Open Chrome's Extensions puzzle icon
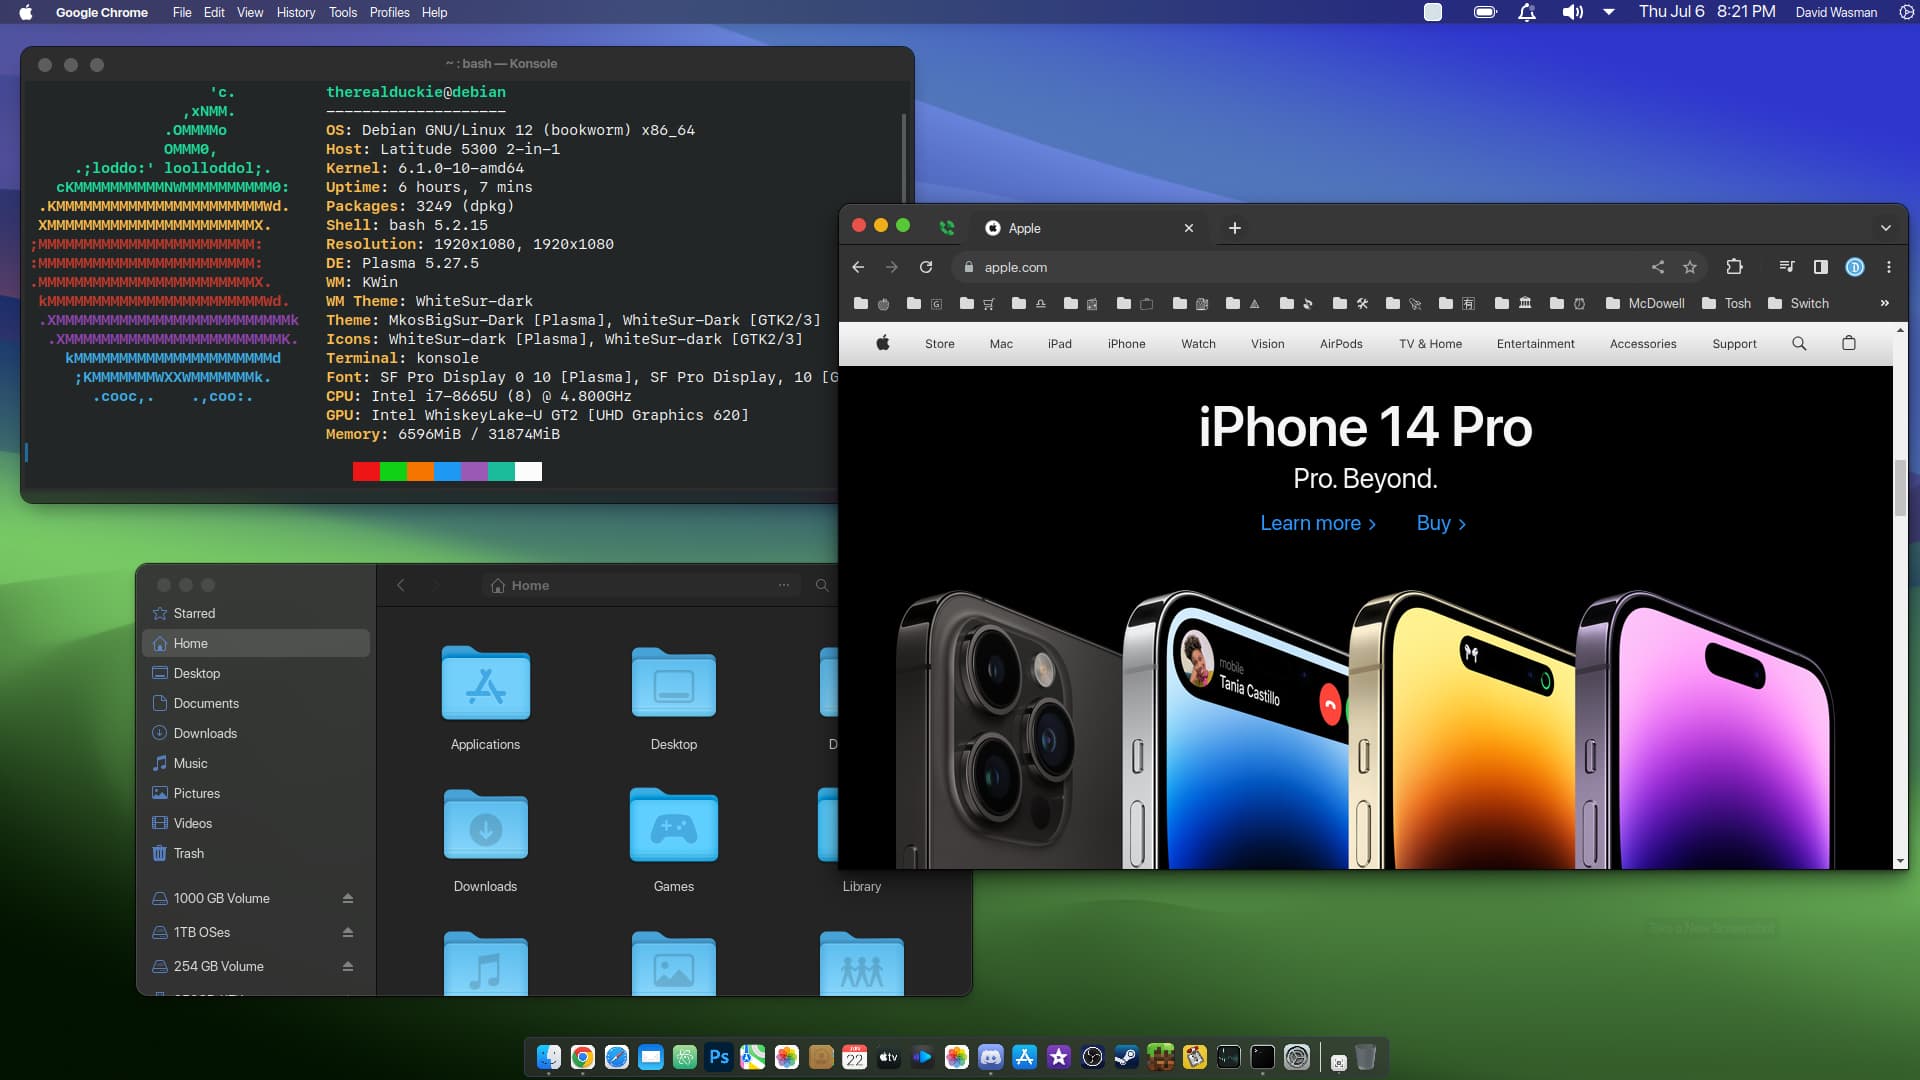Image resolution: width=1920 pixels, height=1080 pixels. pyautogui.click(x=1734, y=267)
